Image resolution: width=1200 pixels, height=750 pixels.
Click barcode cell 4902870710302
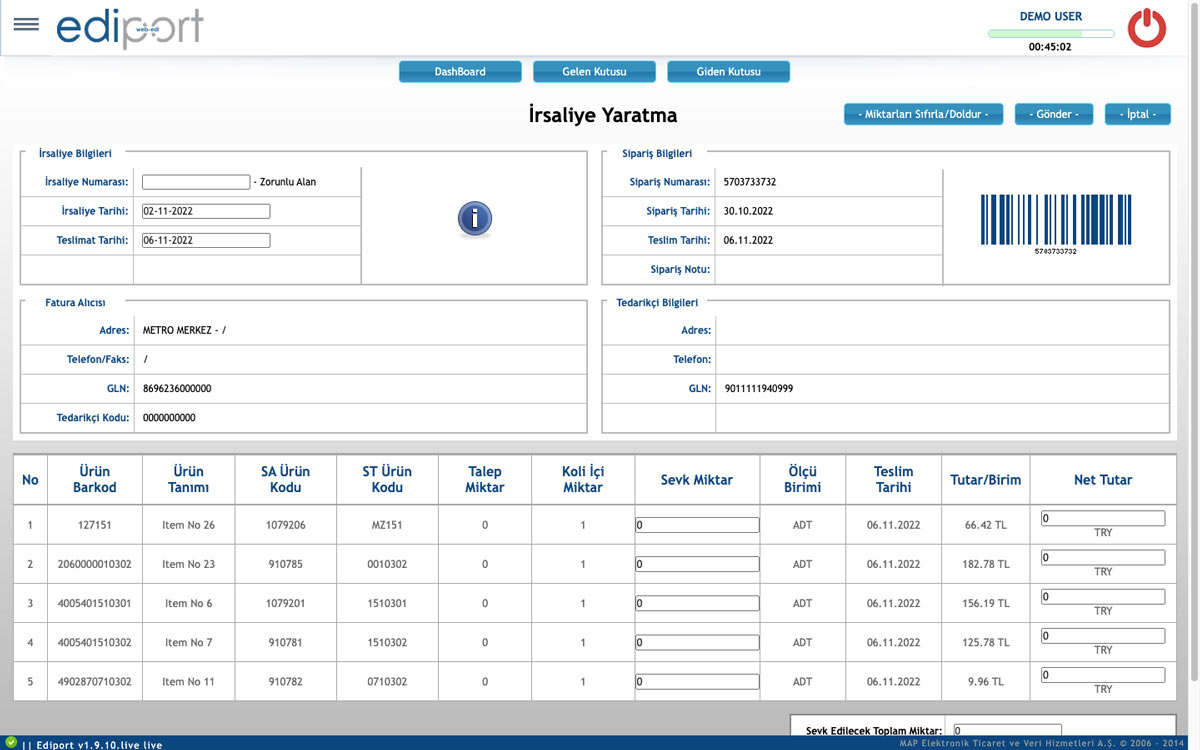(x=95, y=682)
